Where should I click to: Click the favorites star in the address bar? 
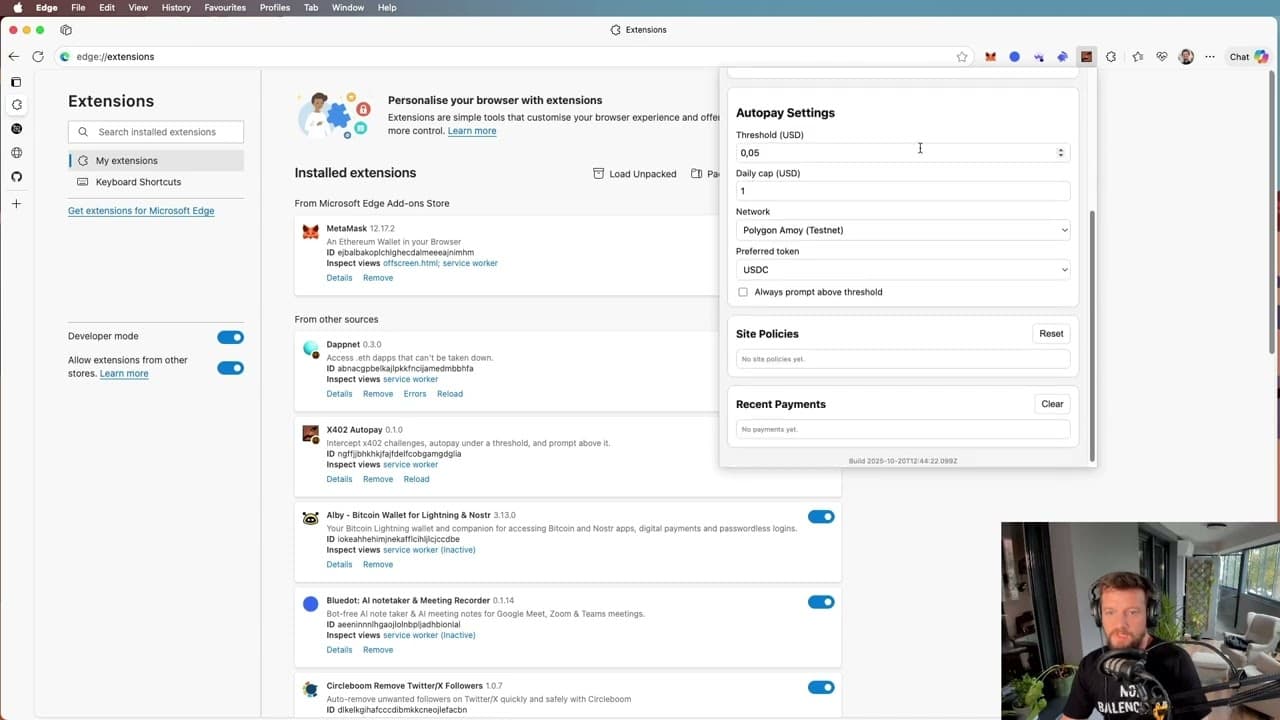pyautogui.click(x=962, y=57)
